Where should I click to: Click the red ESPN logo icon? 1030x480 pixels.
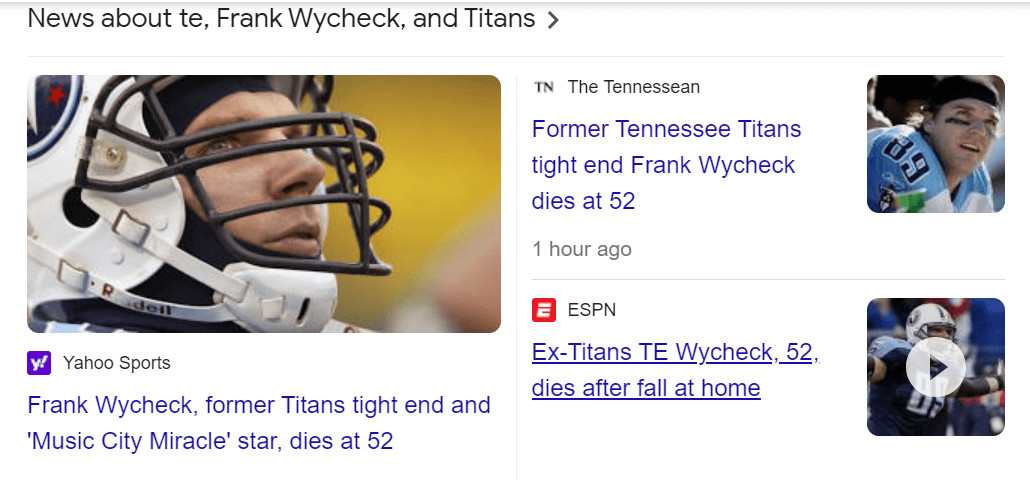pos(544,310)
